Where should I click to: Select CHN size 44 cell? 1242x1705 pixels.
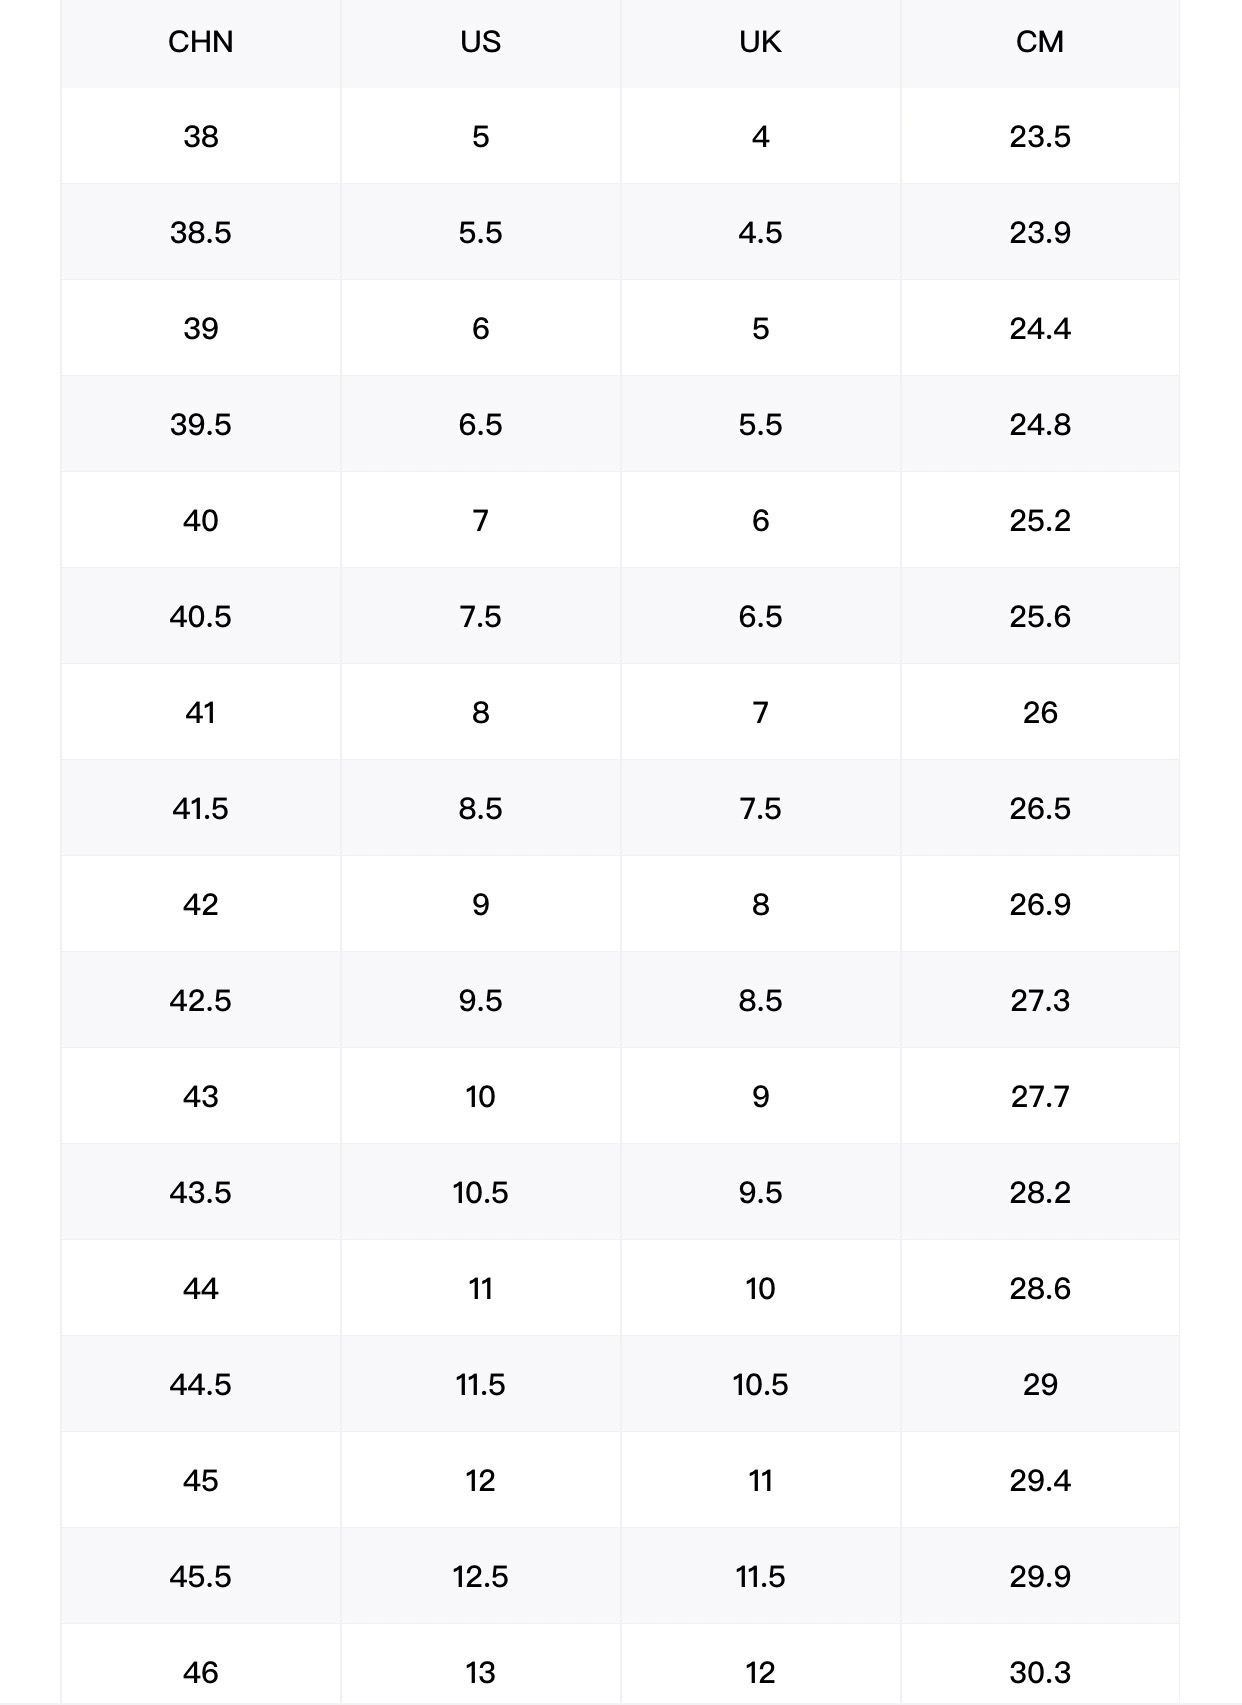point(200,1288)
